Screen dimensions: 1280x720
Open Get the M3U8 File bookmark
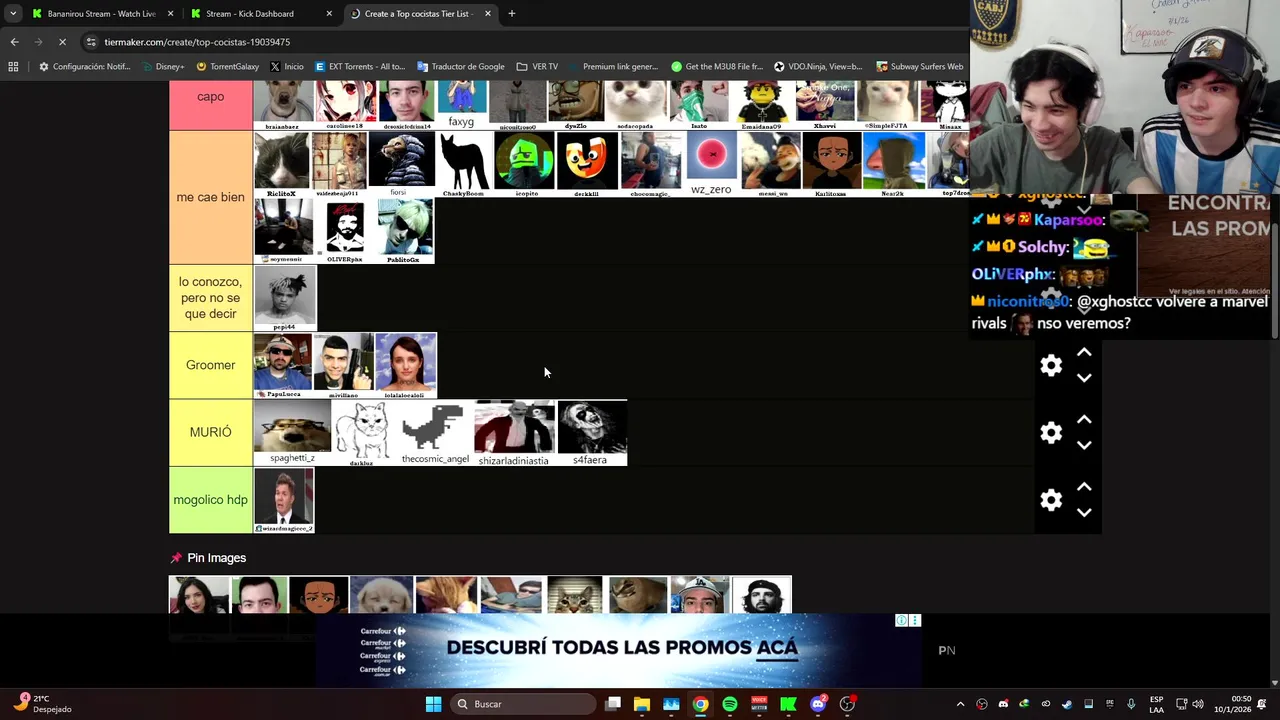717,67
